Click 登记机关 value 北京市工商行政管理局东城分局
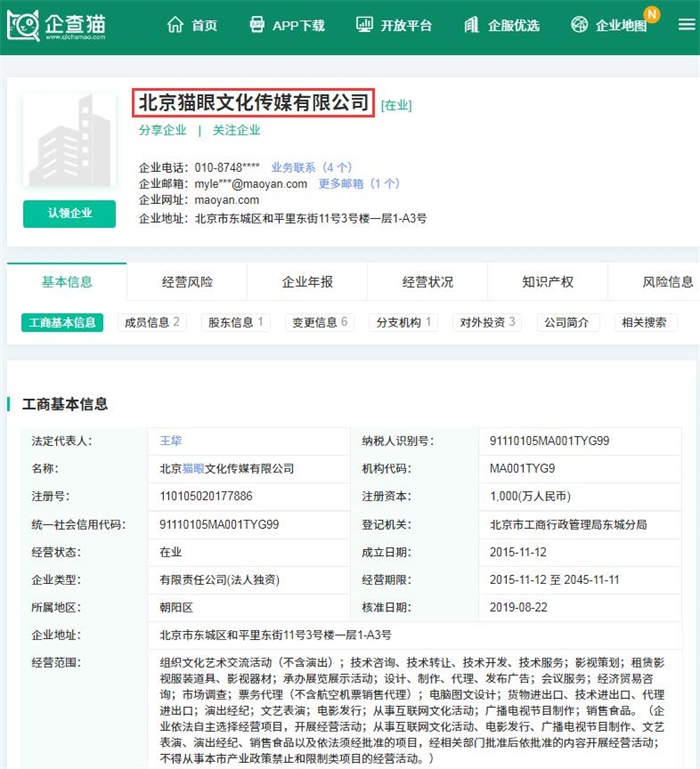Image resolution: width=700 pixels, height=769 pixels. [568, 524]
